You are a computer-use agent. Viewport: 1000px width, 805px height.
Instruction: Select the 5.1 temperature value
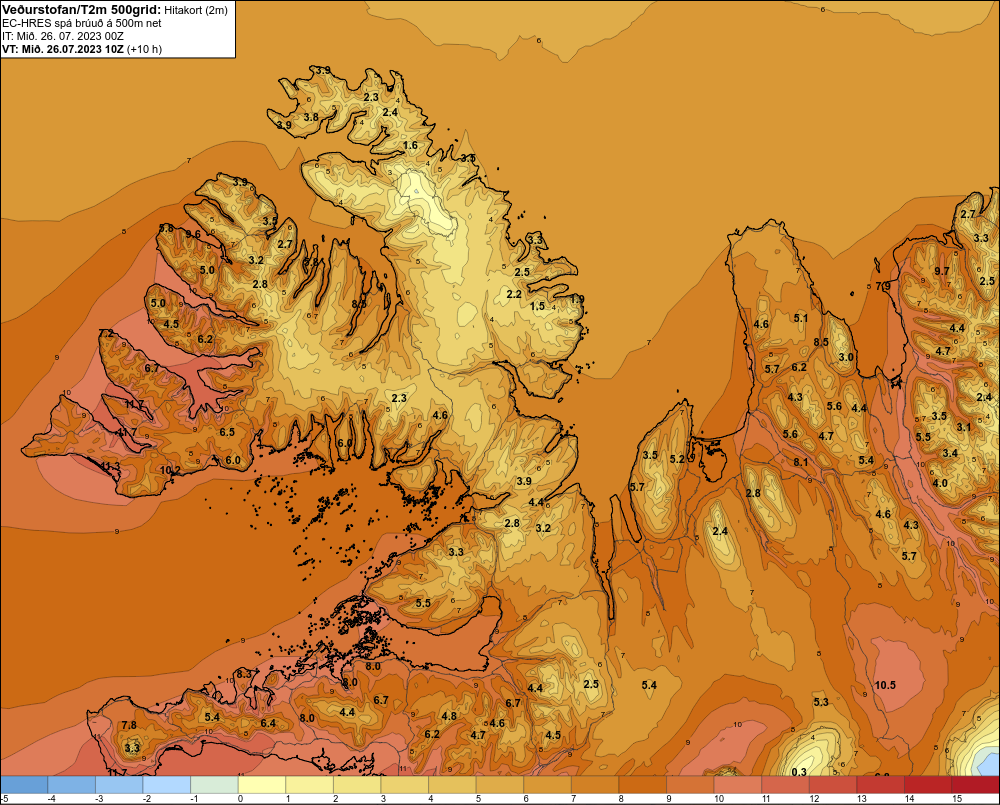(800, 318)
